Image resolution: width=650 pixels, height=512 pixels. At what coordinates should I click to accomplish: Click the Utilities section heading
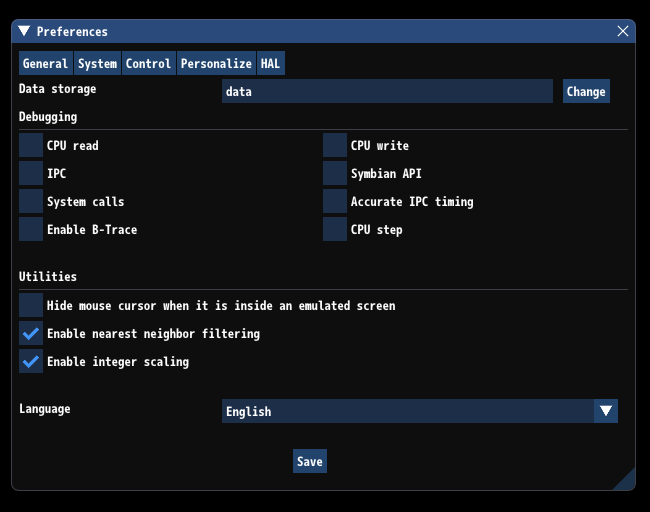(48, 277)
